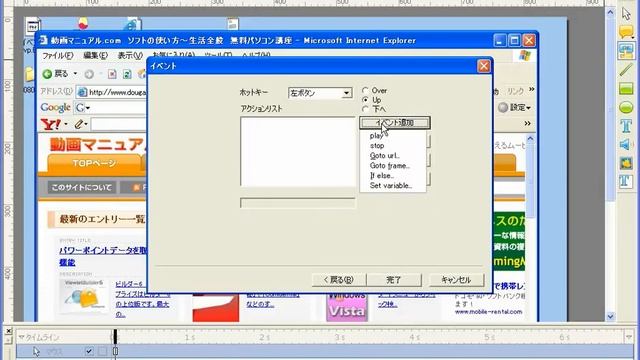Click the pencil icon in Yahoo toolbar
640x360 pixels.
(79, 124)
